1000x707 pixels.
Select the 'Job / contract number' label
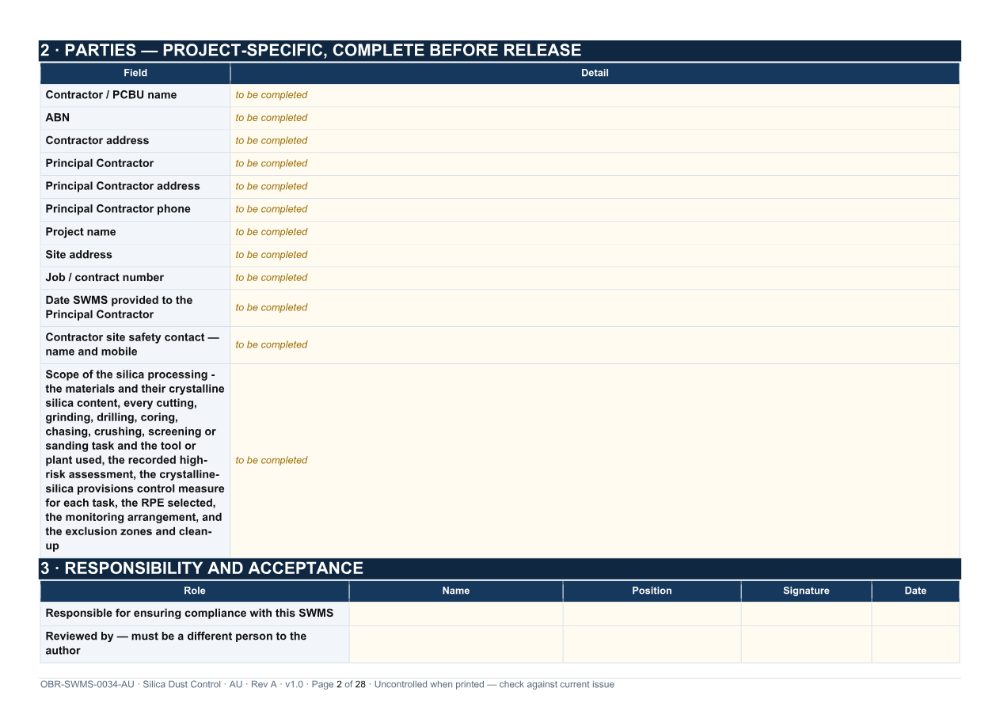(x=105, y=277)
